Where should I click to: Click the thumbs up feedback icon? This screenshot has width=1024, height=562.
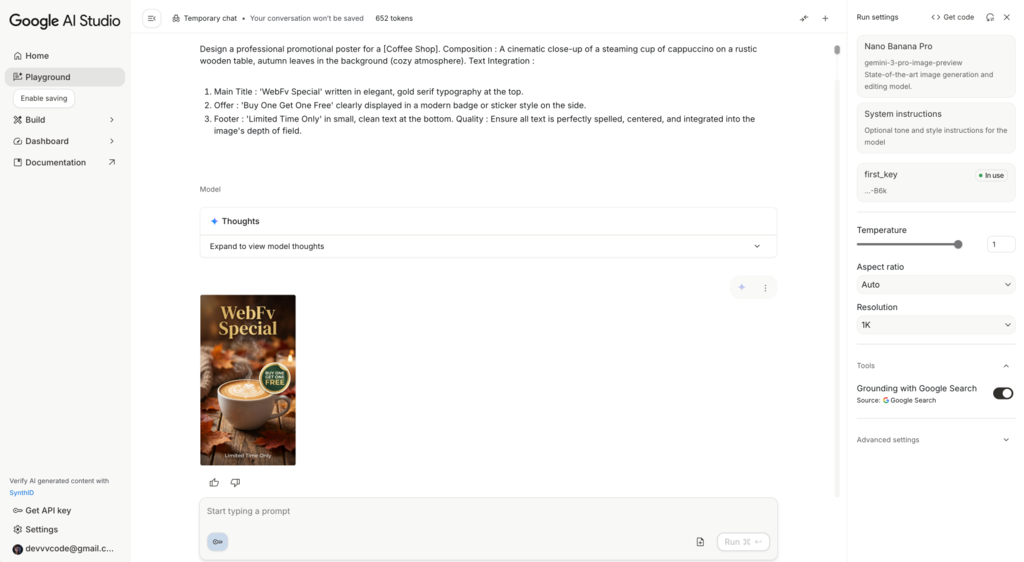(x=214, y=482)
